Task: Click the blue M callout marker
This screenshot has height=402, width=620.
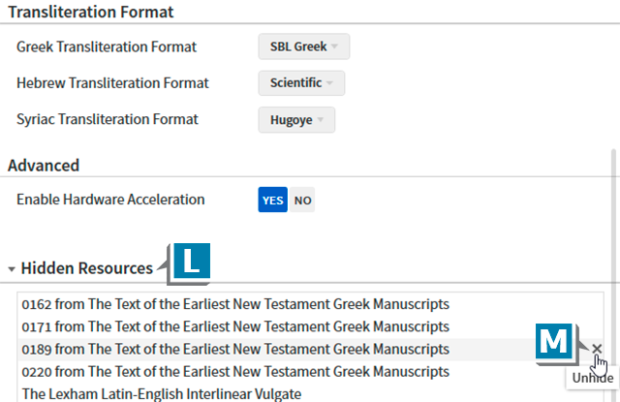Action: [x=554, y=343]
